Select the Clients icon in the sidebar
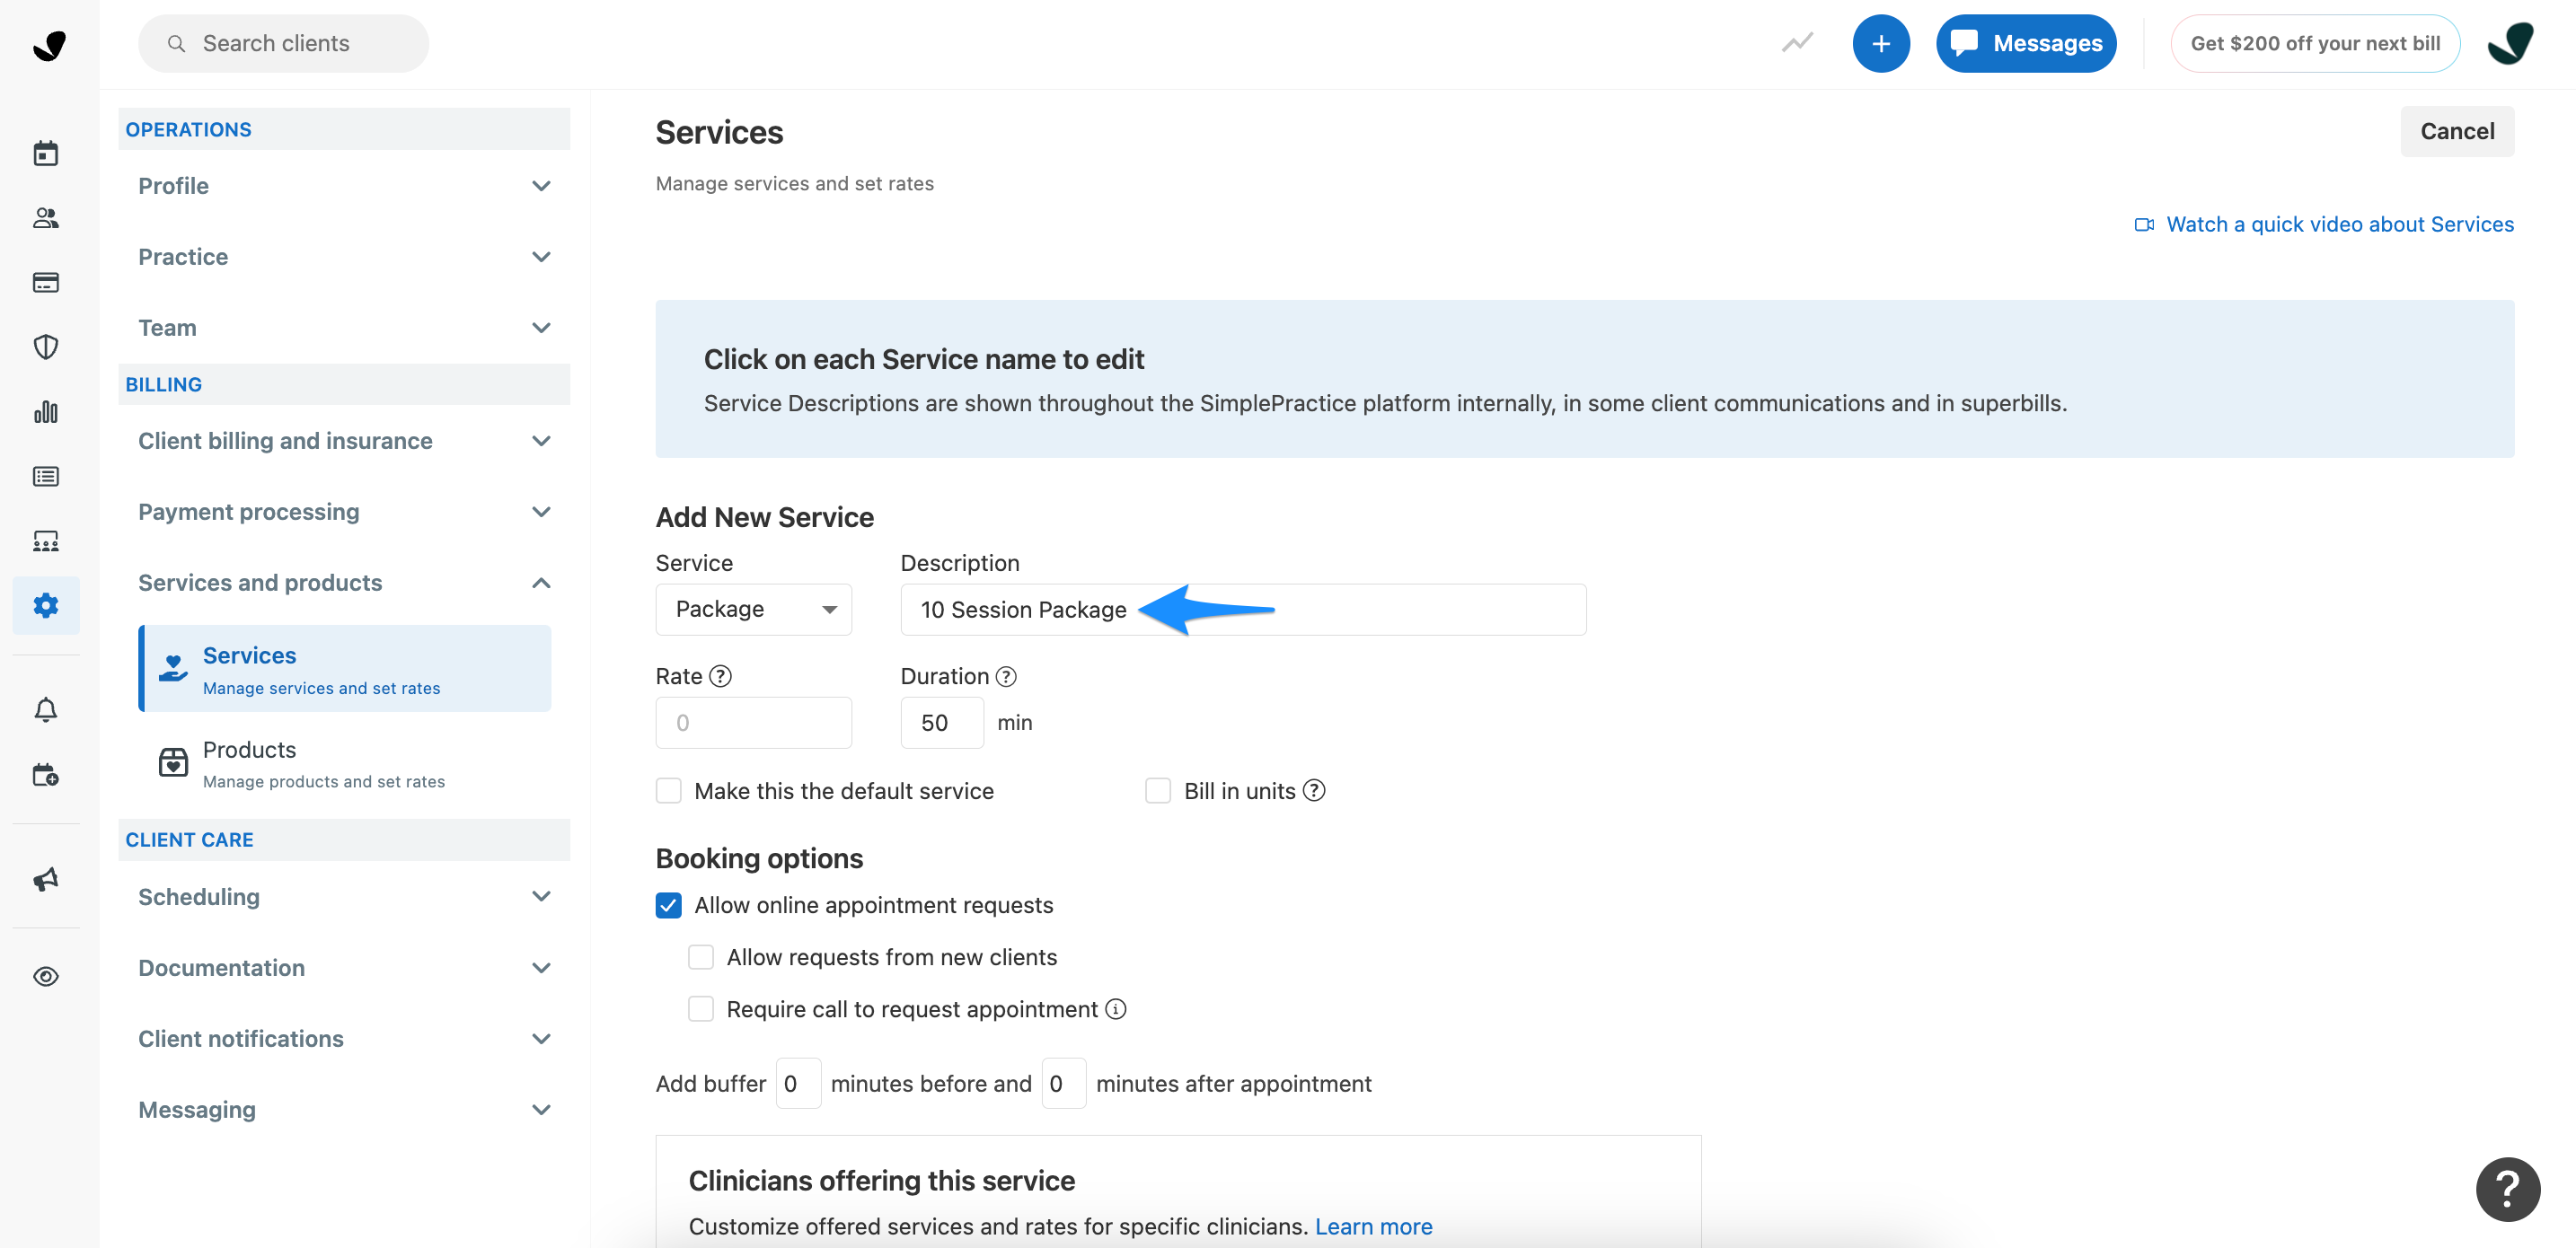 [46, 218]
